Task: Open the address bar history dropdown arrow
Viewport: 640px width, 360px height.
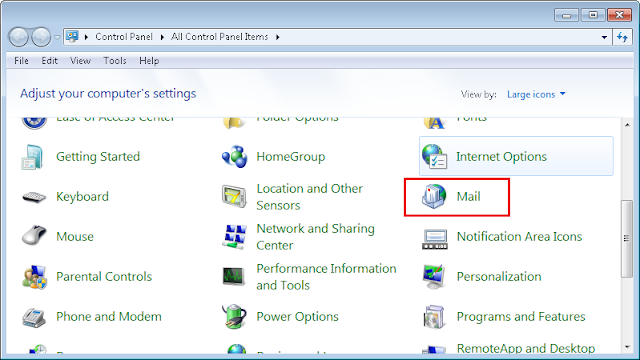Action: pos(604,37)
